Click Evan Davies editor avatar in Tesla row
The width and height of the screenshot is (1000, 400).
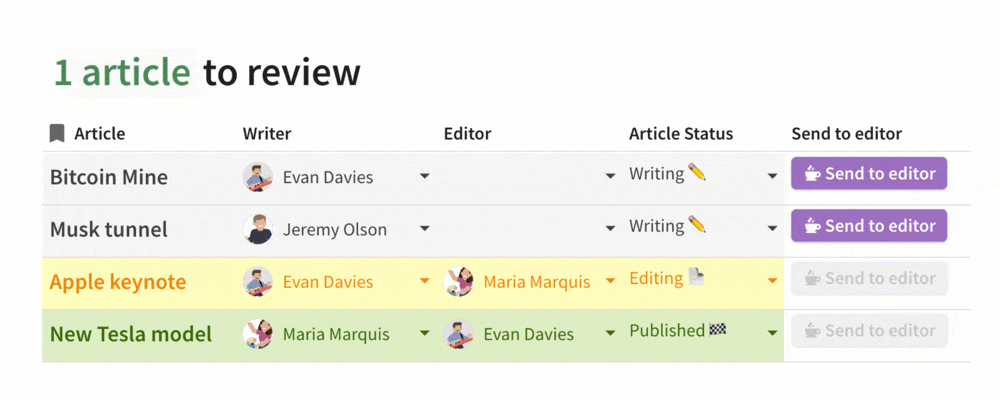click(459, 334)
